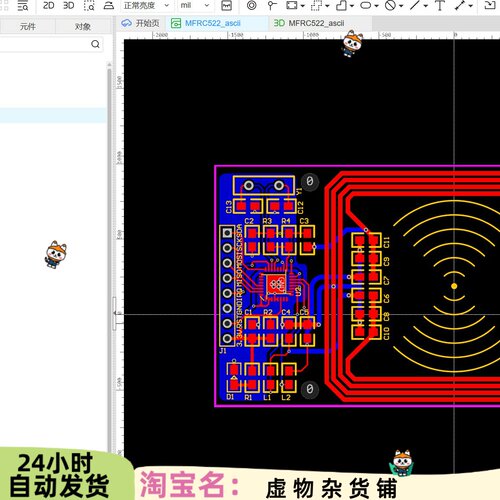Open the brightness mode dropdown
The width and height of the screenshot is (500, 500).
(x=146, y=5)
